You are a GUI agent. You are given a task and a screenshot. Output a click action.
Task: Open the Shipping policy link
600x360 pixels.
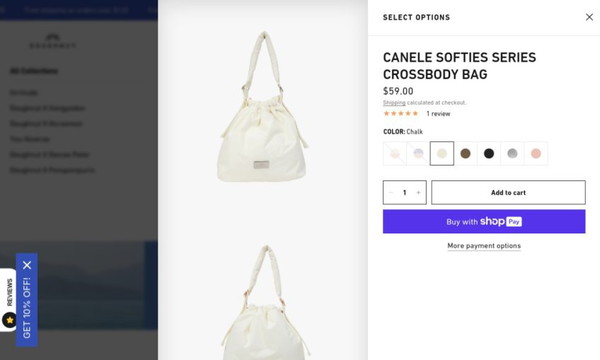point(394,103)
